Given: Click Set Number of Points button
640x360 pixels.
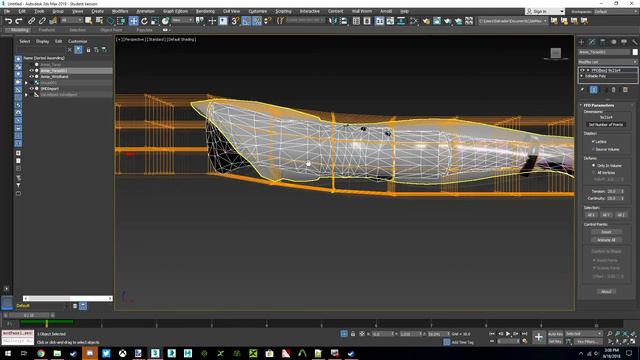Looking at the screenshot, I should 606,124.
